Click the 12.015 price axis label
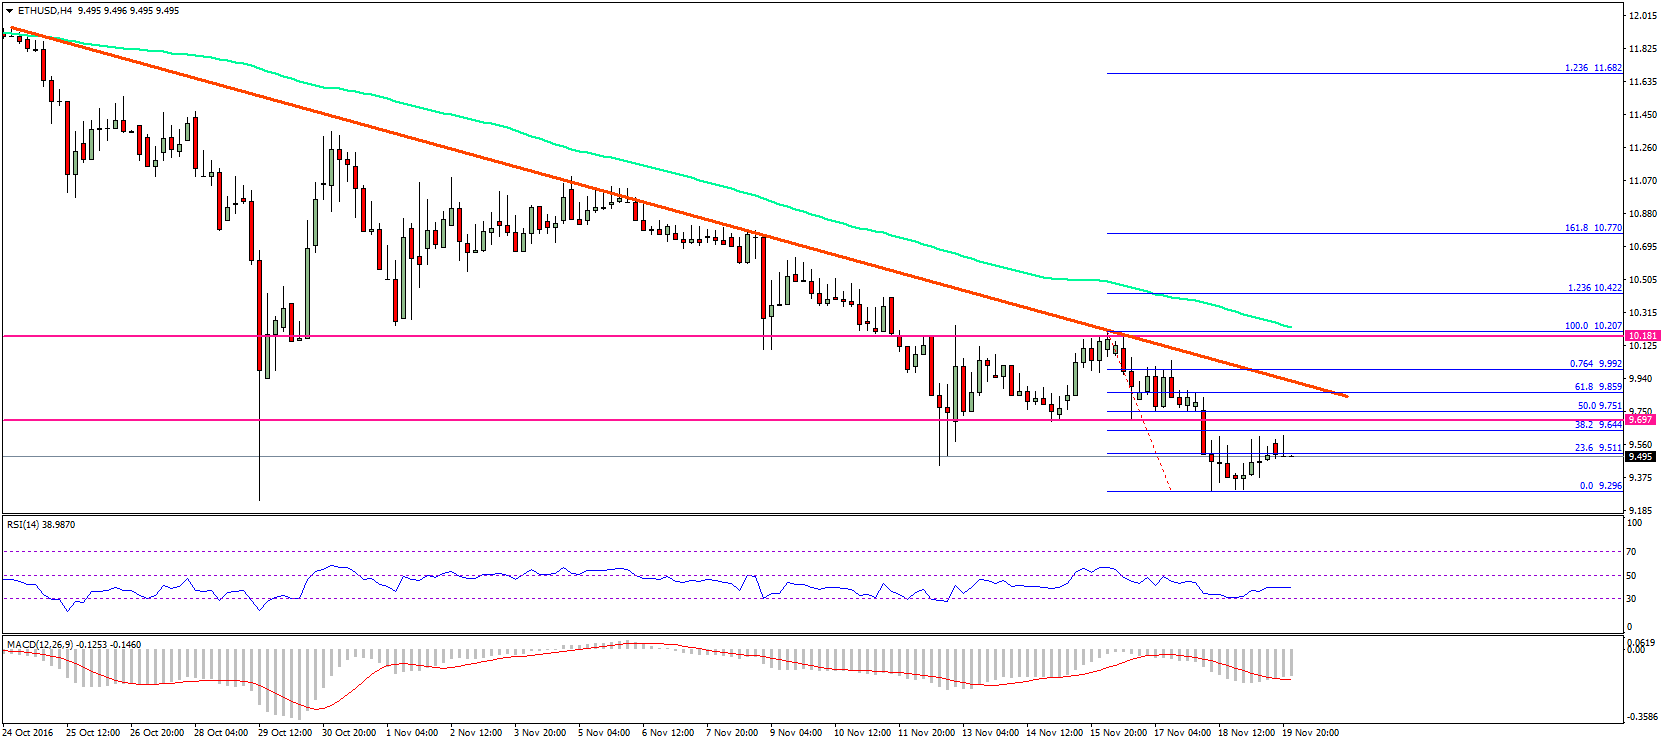Screen dimensions: 1663x744 [1643, 16]
